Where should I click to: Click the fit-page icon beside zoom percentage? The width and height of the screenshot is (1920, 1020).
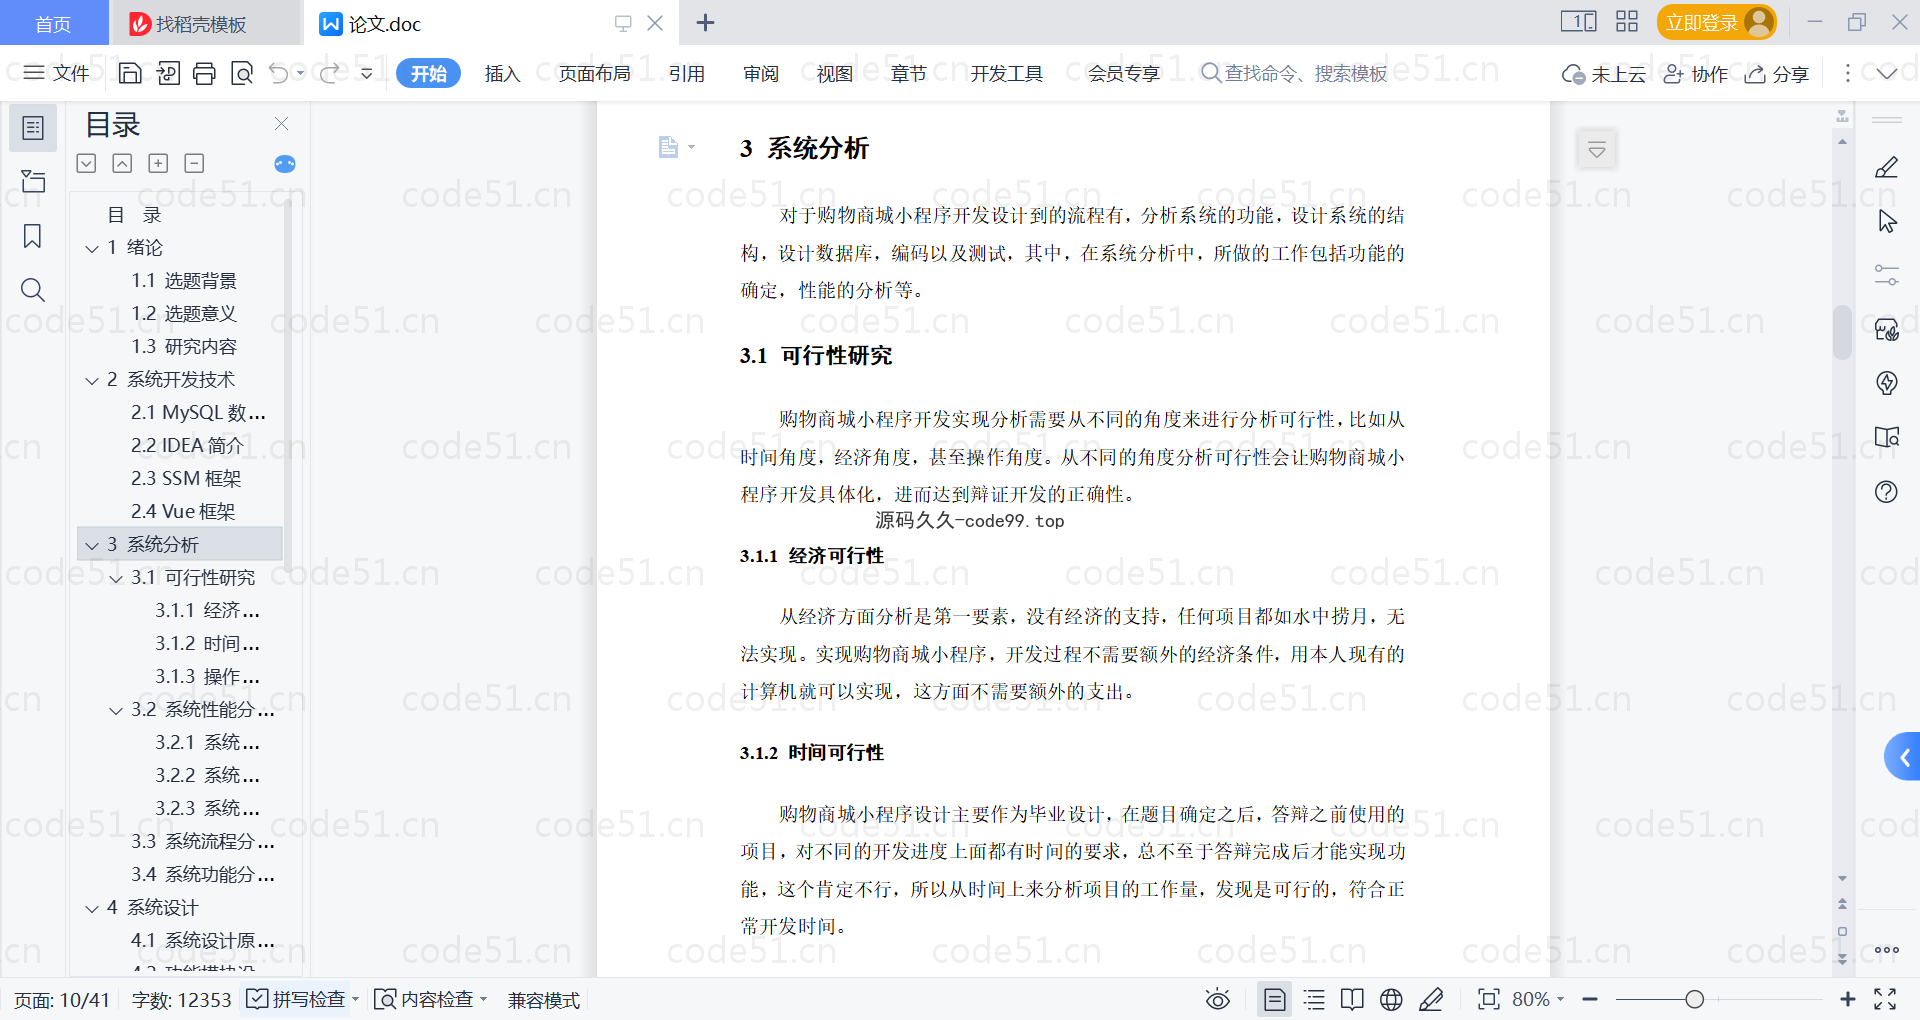pyautogui.click(x=1488, y=999)
